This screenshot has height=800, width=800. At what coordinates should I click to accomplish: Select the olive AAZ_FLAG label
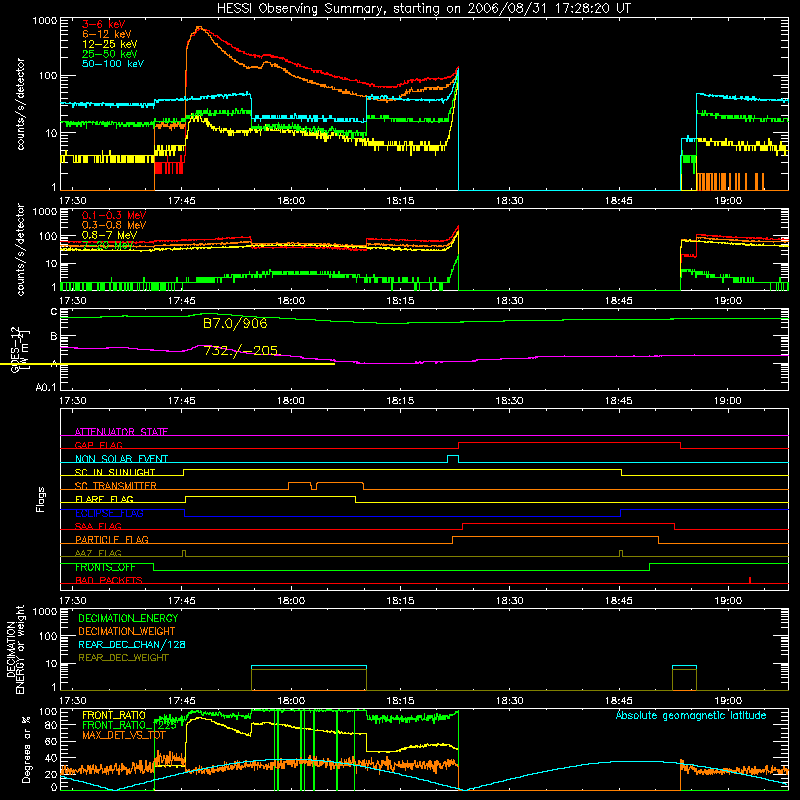click(x=98, y=553)
